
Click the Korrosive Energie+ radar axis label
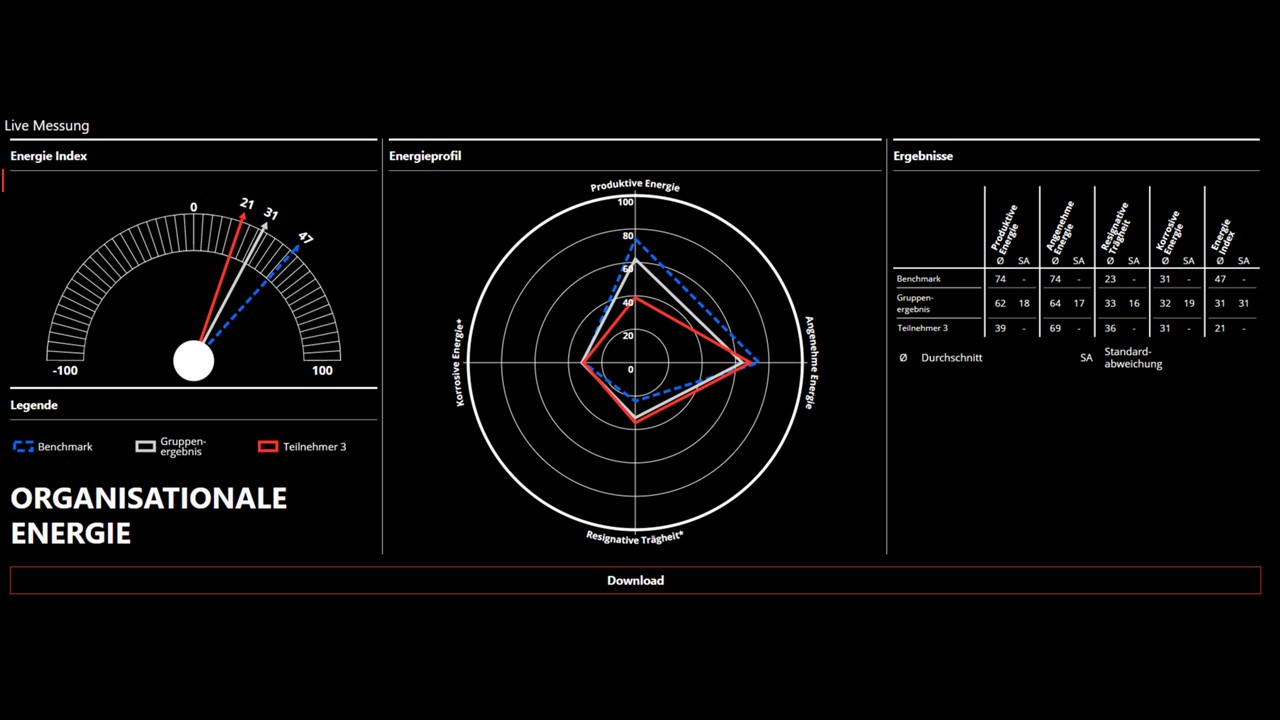coord(460,362)
